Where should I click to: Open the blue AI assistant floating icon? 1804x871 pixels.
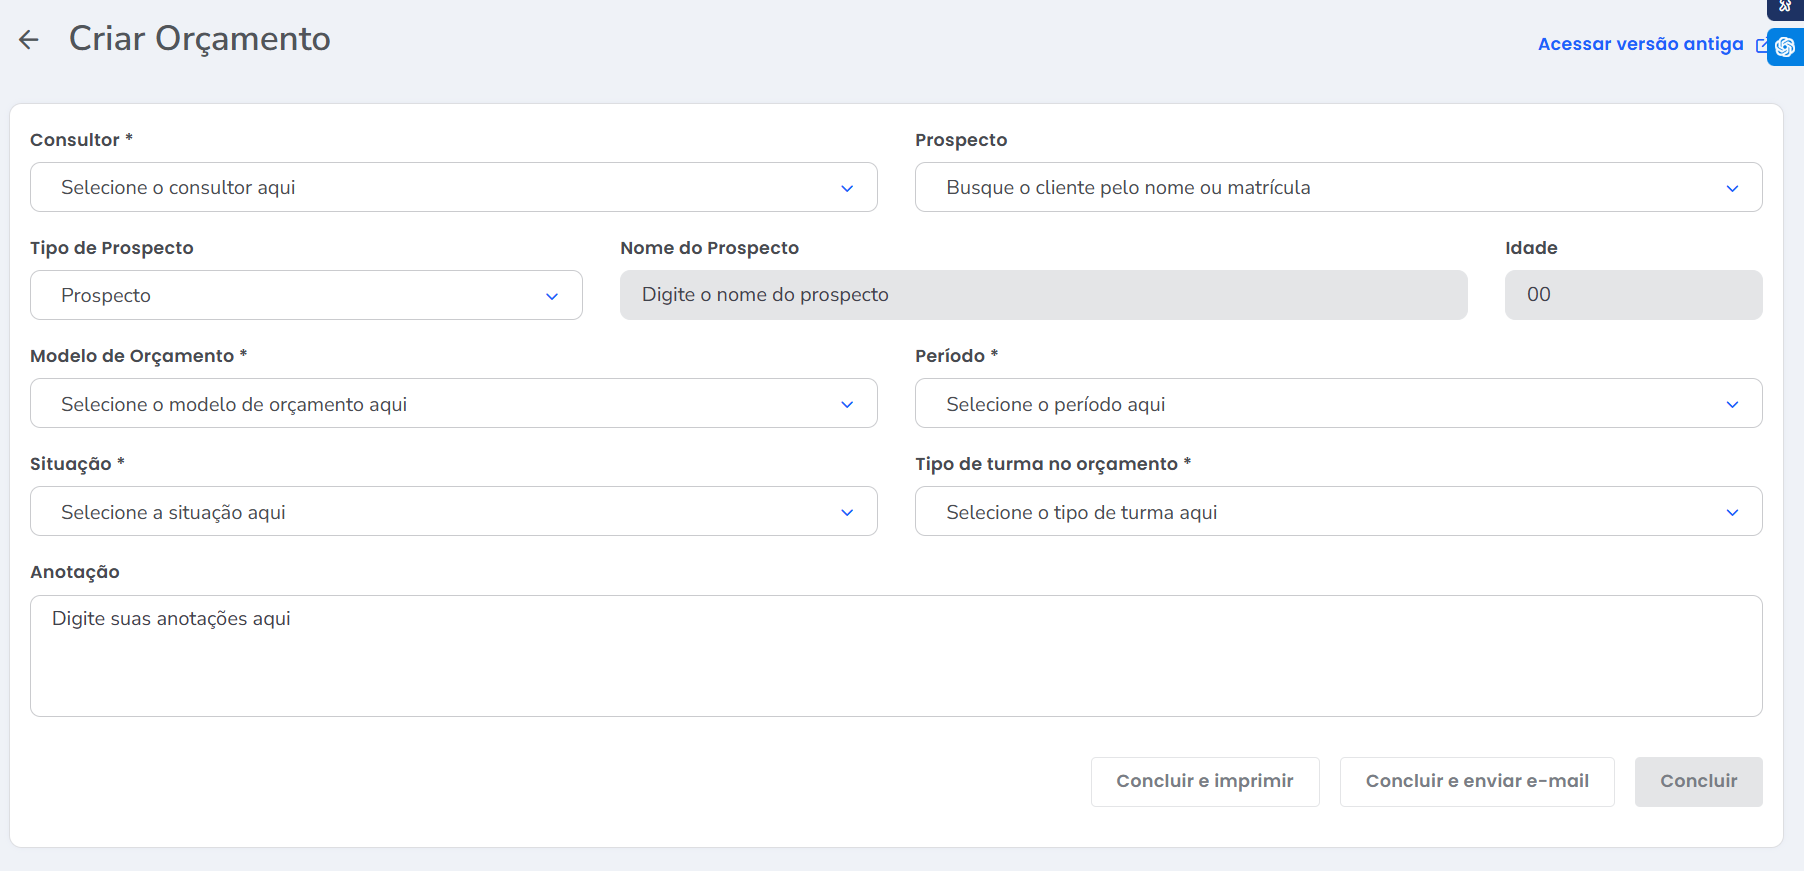point(1785,47)
